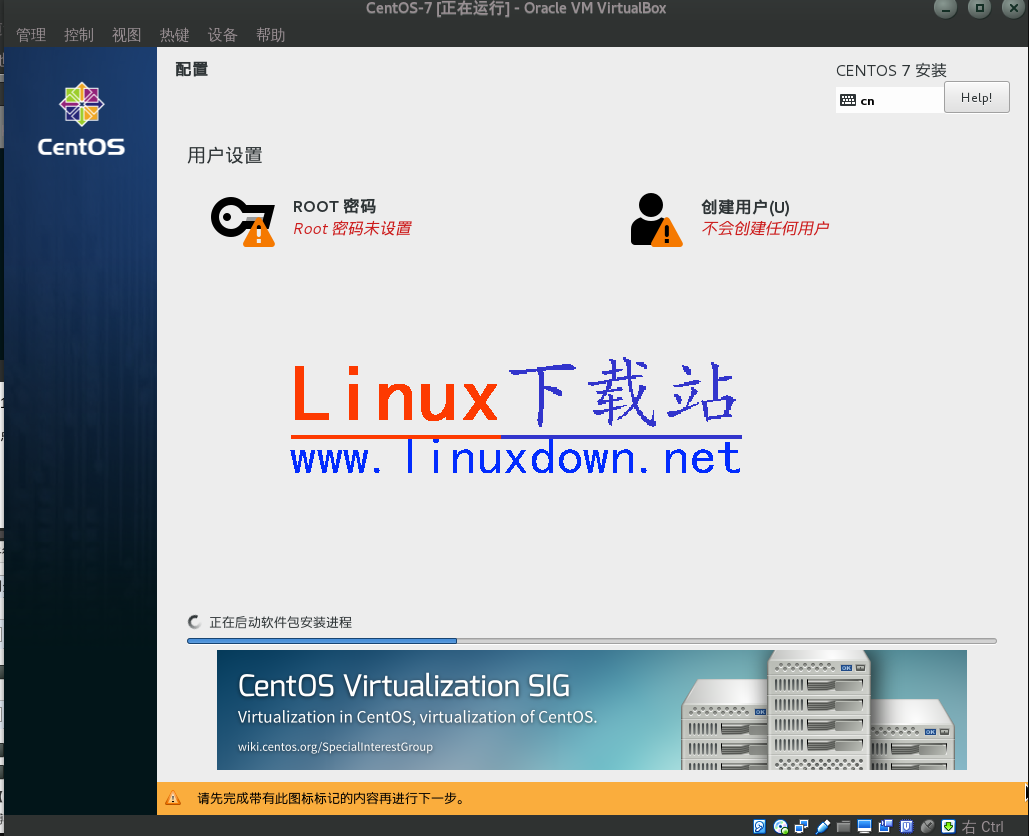The height and width of the screenshot is (836, 1029).
Task: Click the CENTOS 7 安装 title
Action: (x=891, y=70)
